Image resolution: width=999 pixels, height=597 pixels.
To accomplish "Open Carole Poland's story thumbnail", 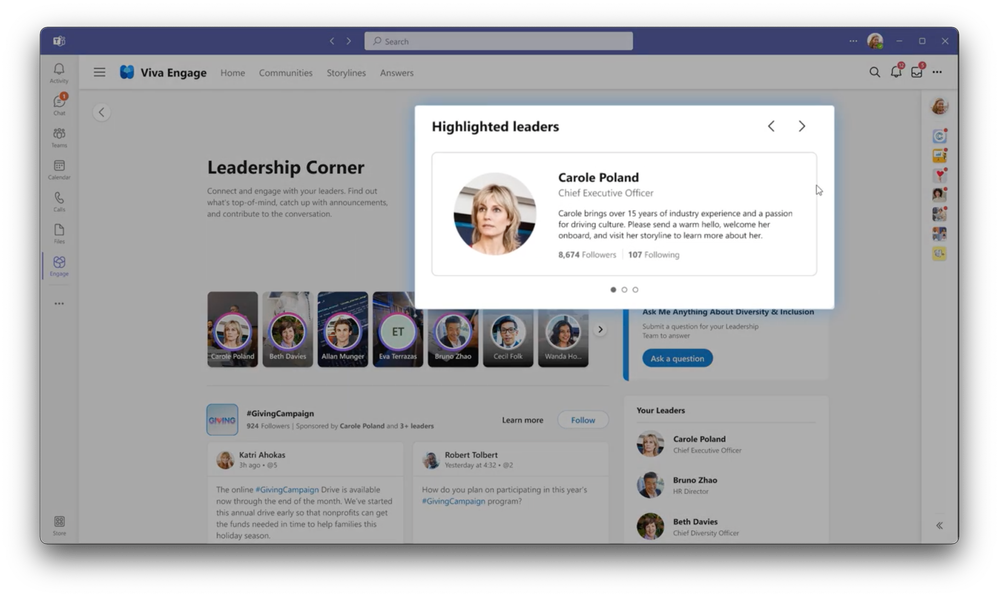I will (x=233, y=329).
